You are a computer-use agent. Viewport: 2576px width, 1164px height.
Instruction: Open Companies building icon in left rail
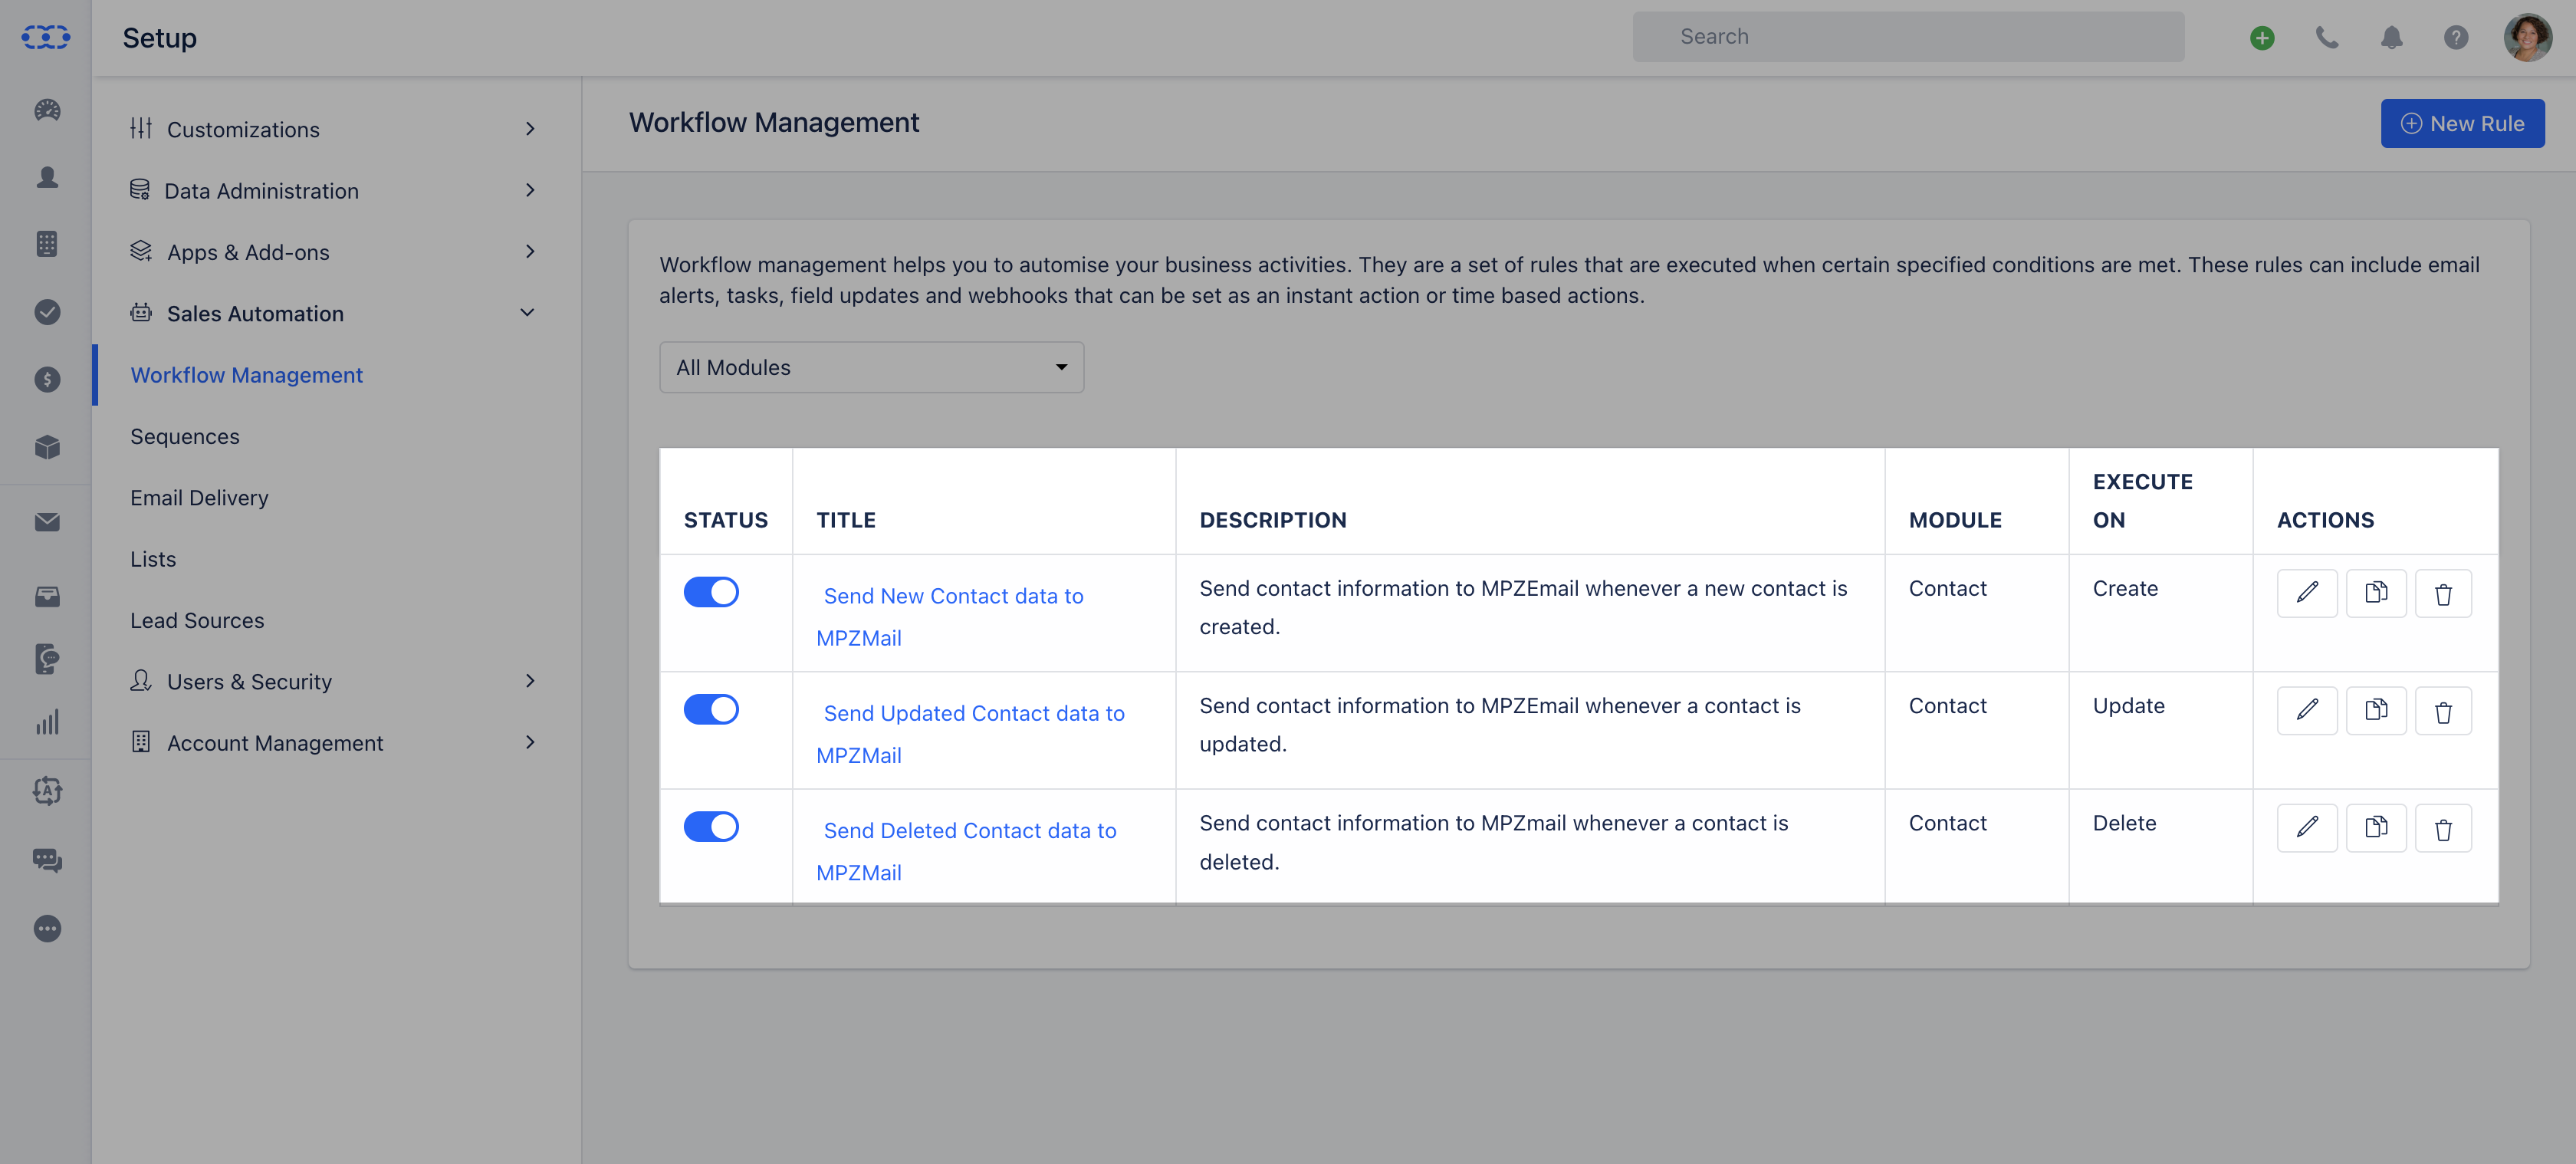coord(47,244)
